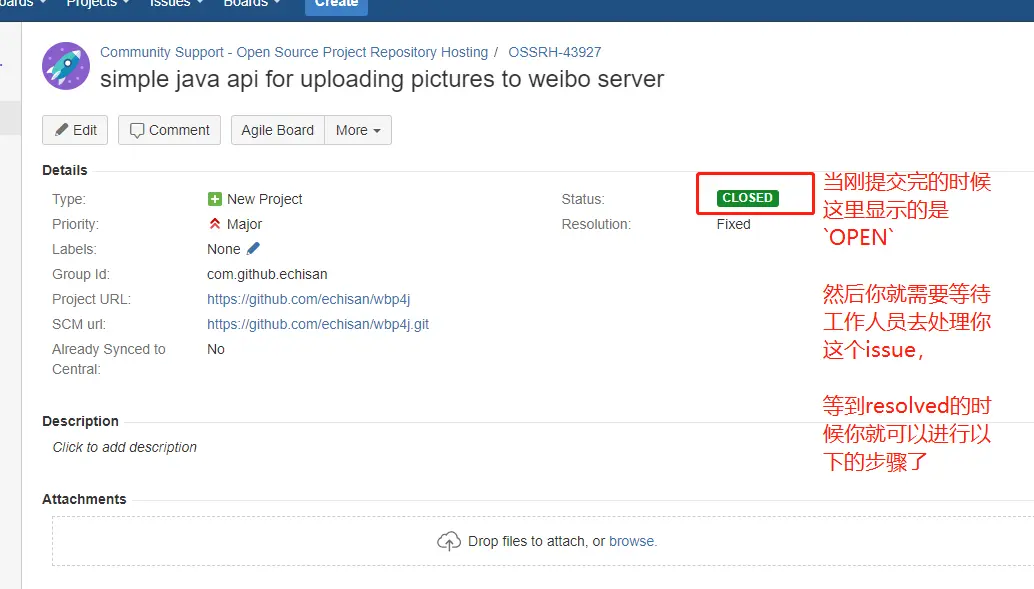Click the Major priority text
Image resolution: width=1034 pixels, height=589 pixels.
point(244,224)
